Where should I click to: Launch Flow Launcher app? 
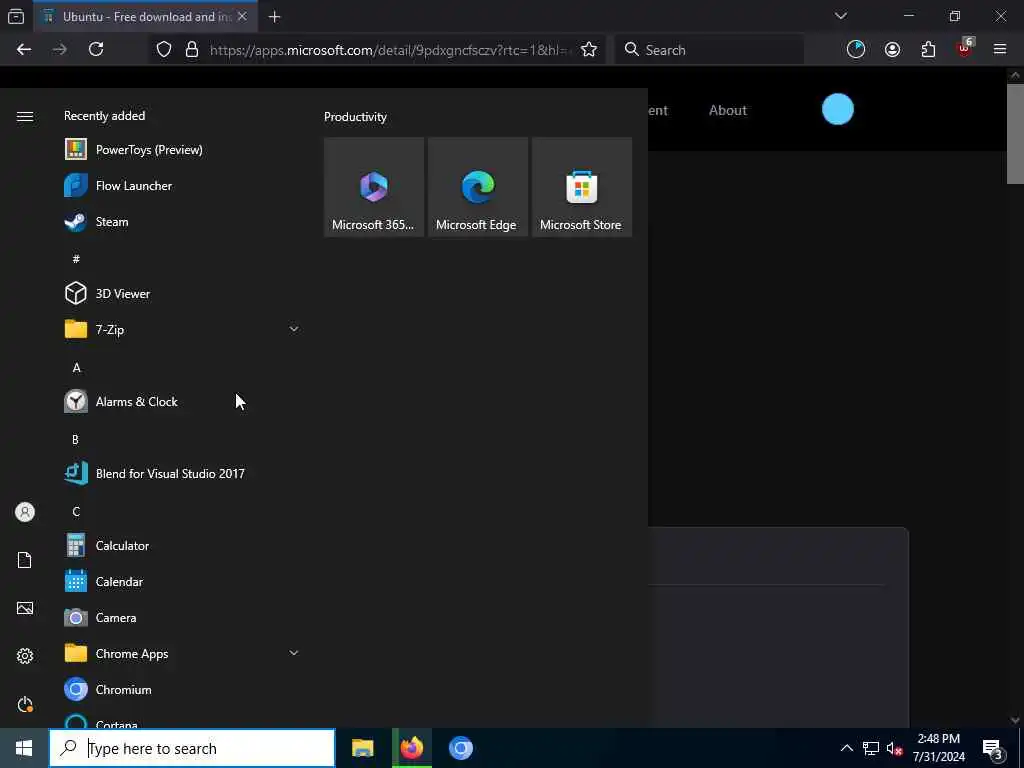pos(182,185)
